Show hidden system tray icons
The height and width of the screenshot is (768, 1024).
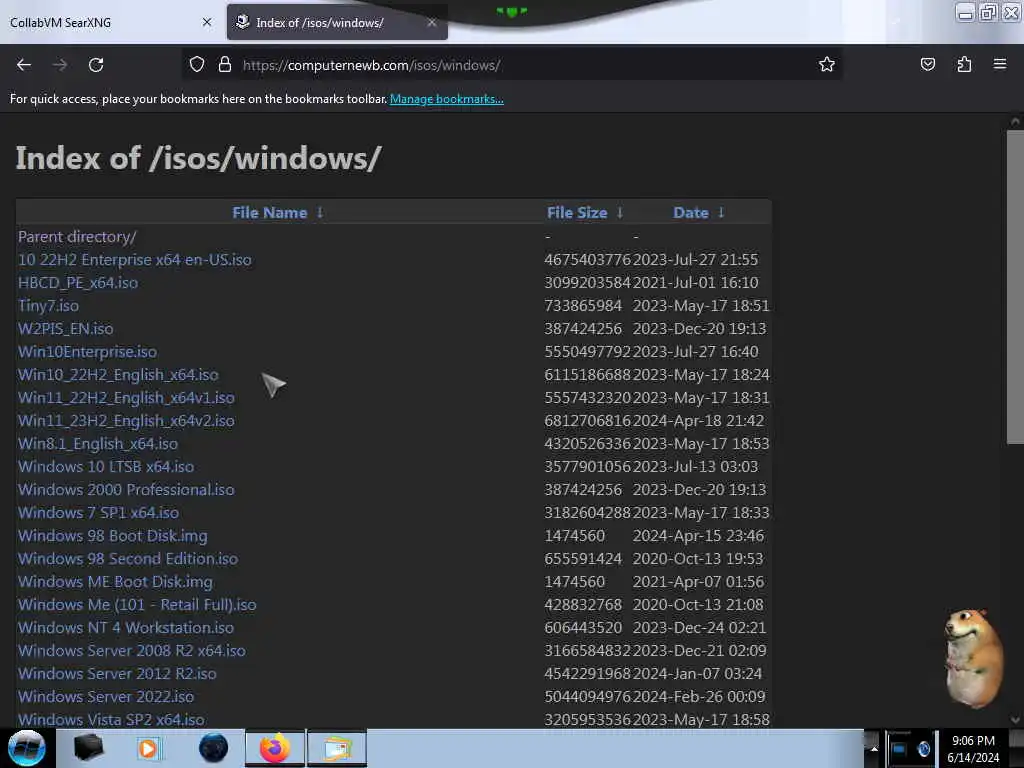[874, 748]
